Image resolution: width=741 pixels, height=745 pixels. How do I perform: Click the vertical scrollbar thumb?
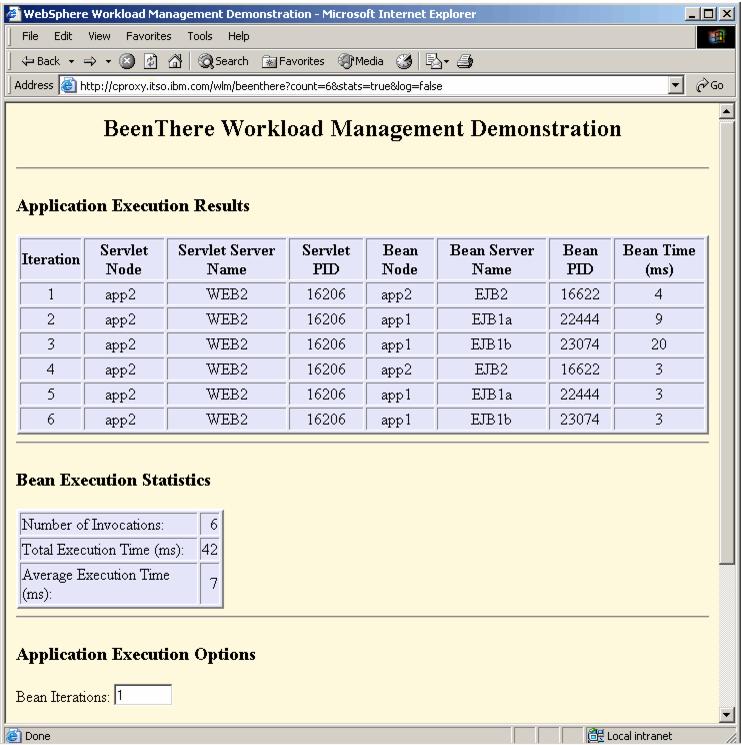[727, 341]
